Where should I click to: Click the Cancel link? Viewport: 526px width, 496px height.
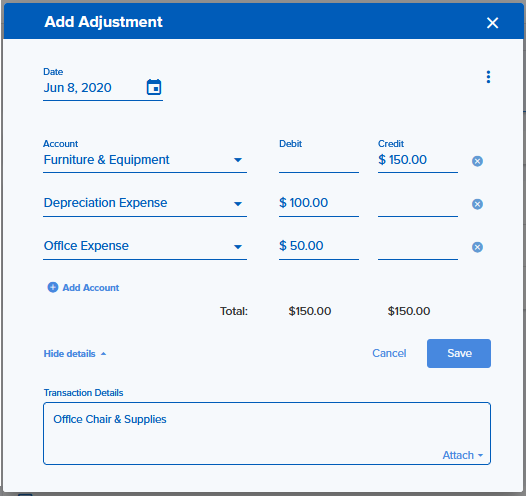389,353
